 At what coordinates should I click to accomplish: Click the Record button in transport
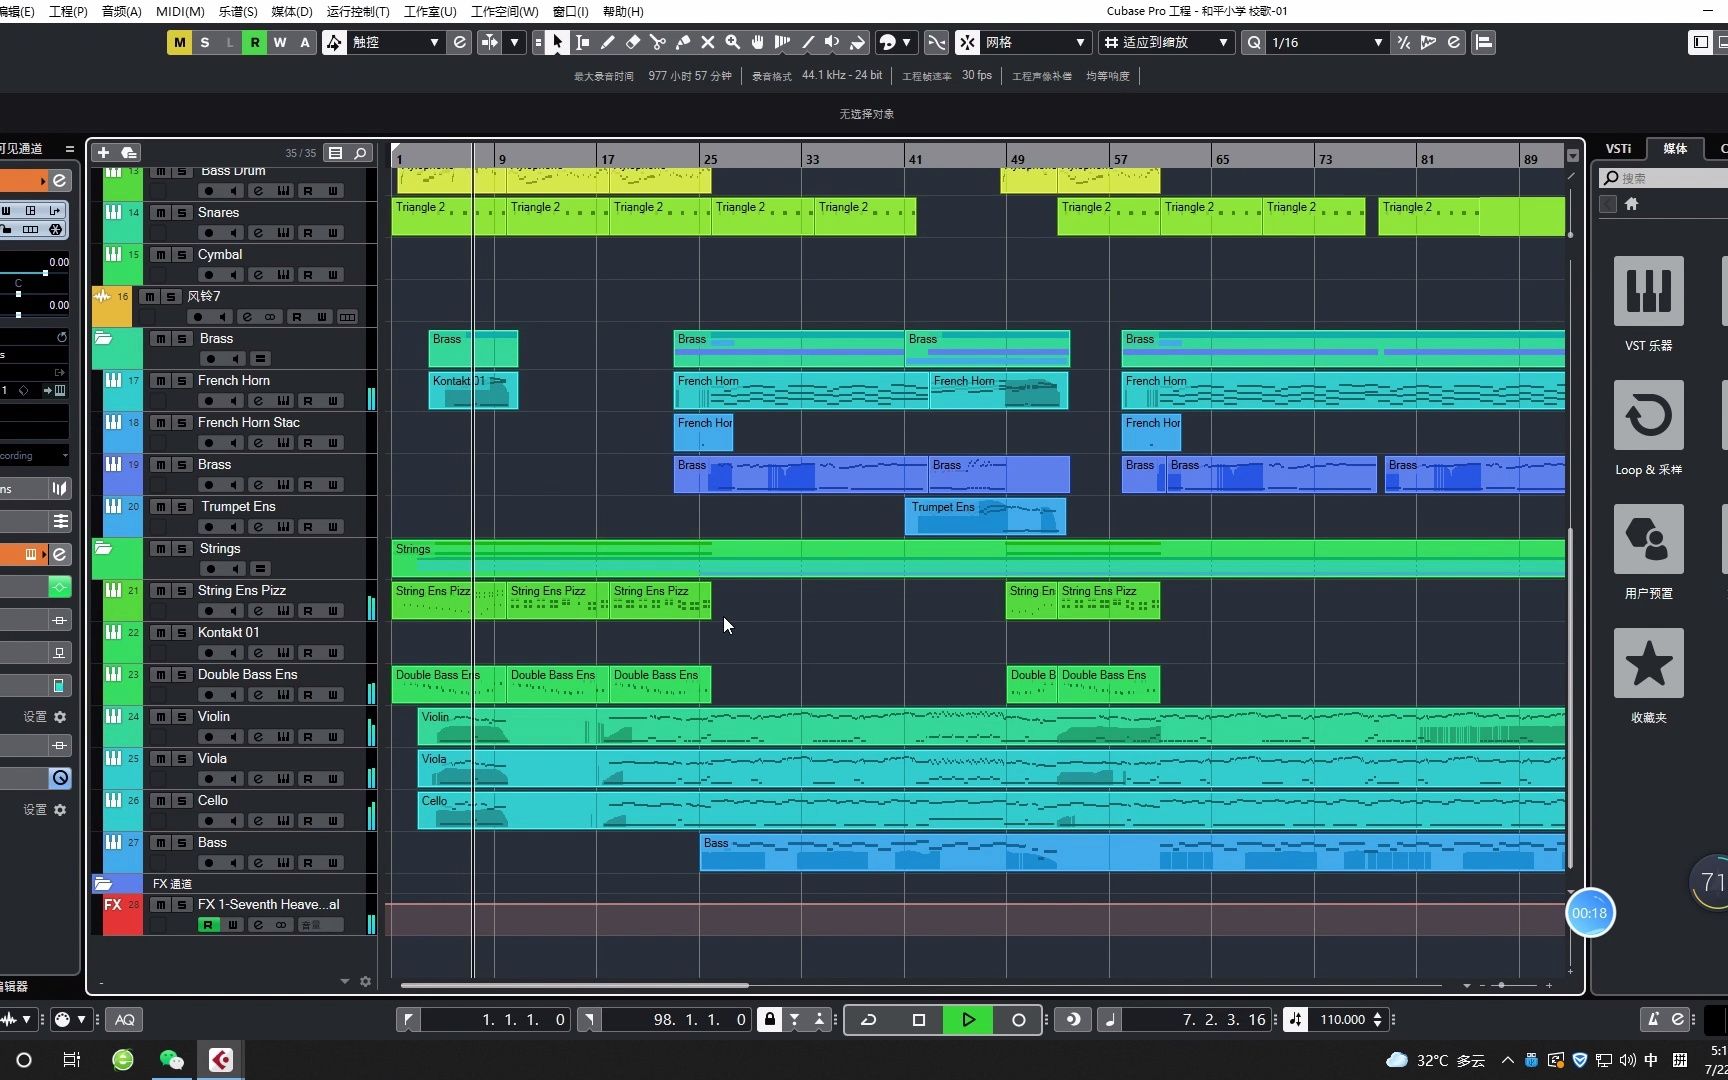point(1018,1019)
